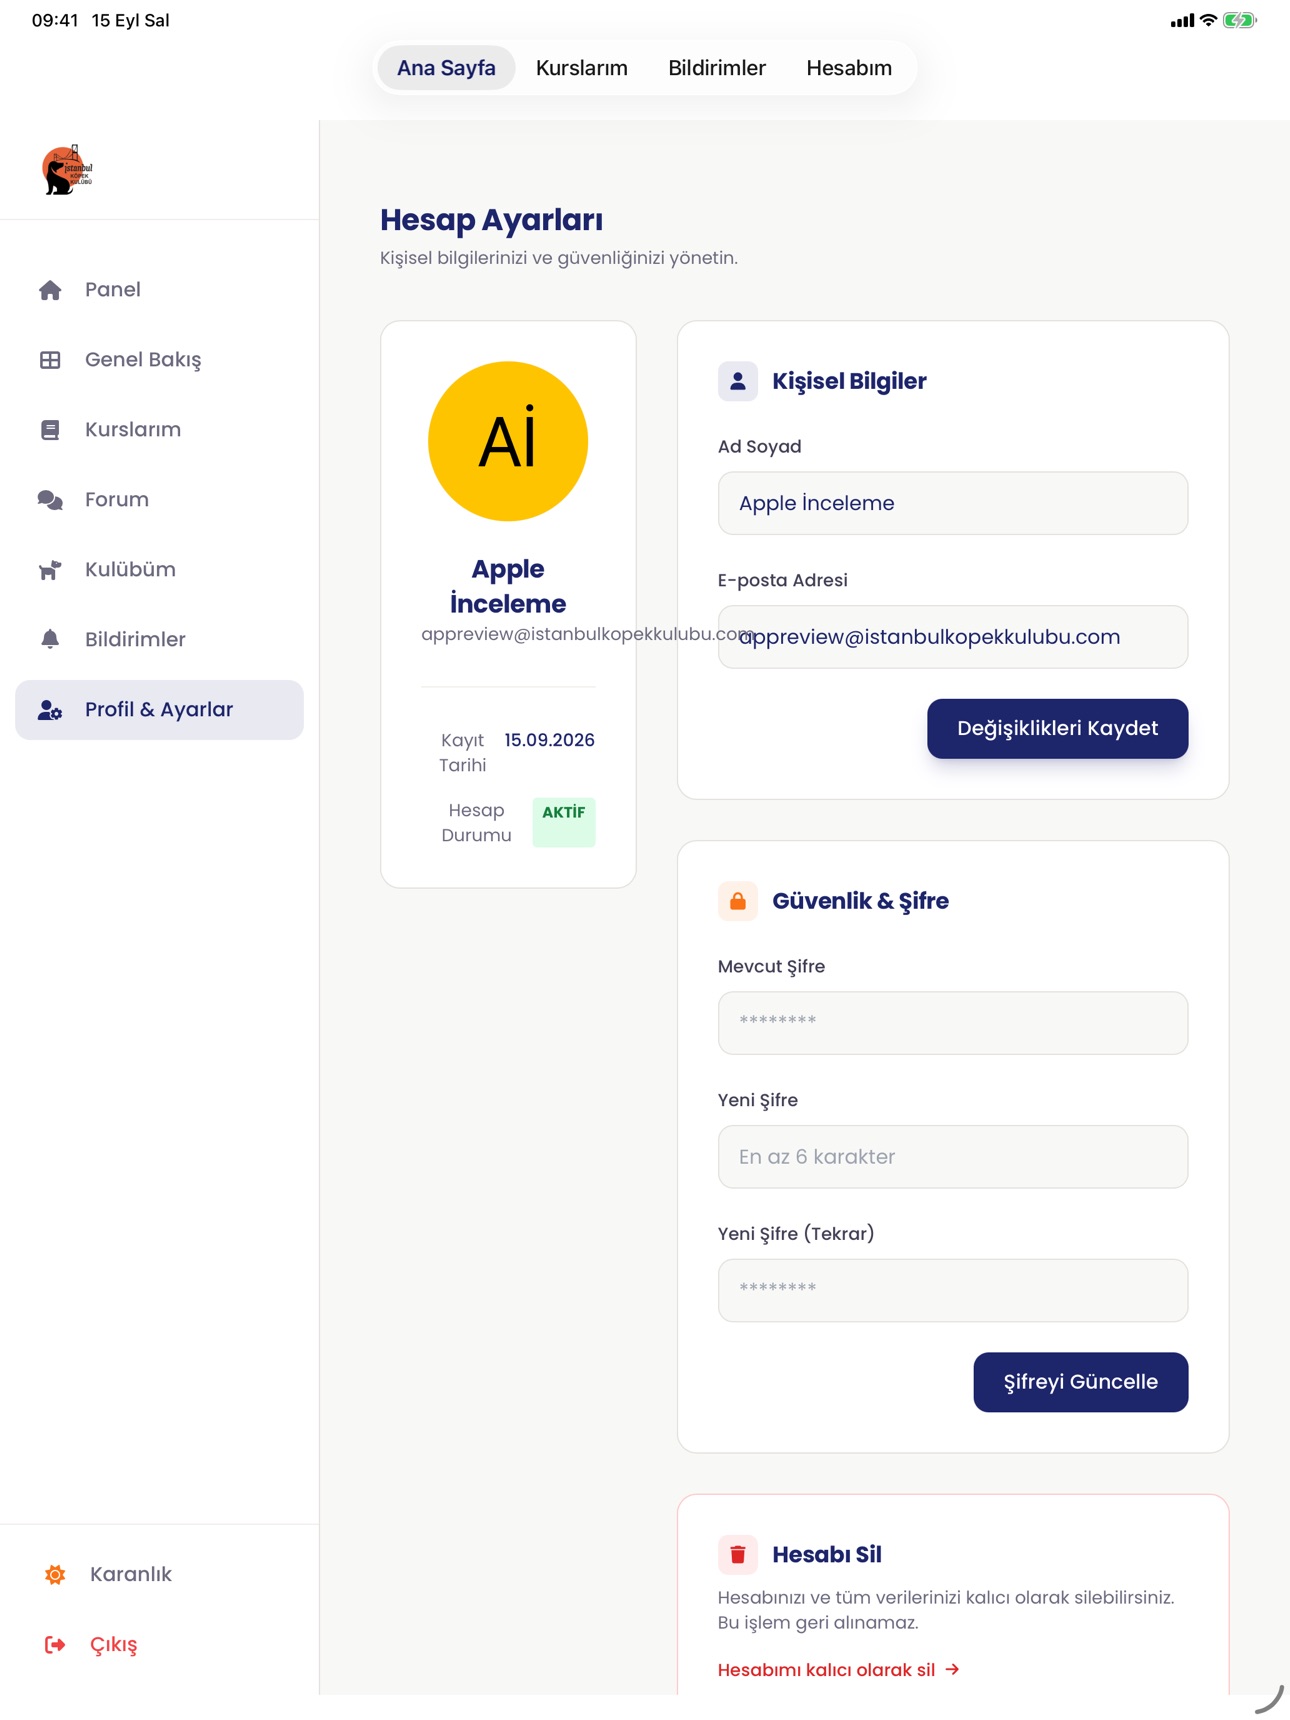Click the Kulübüm dog icon
1290x1720 pixels.
(x=50, y=570)
